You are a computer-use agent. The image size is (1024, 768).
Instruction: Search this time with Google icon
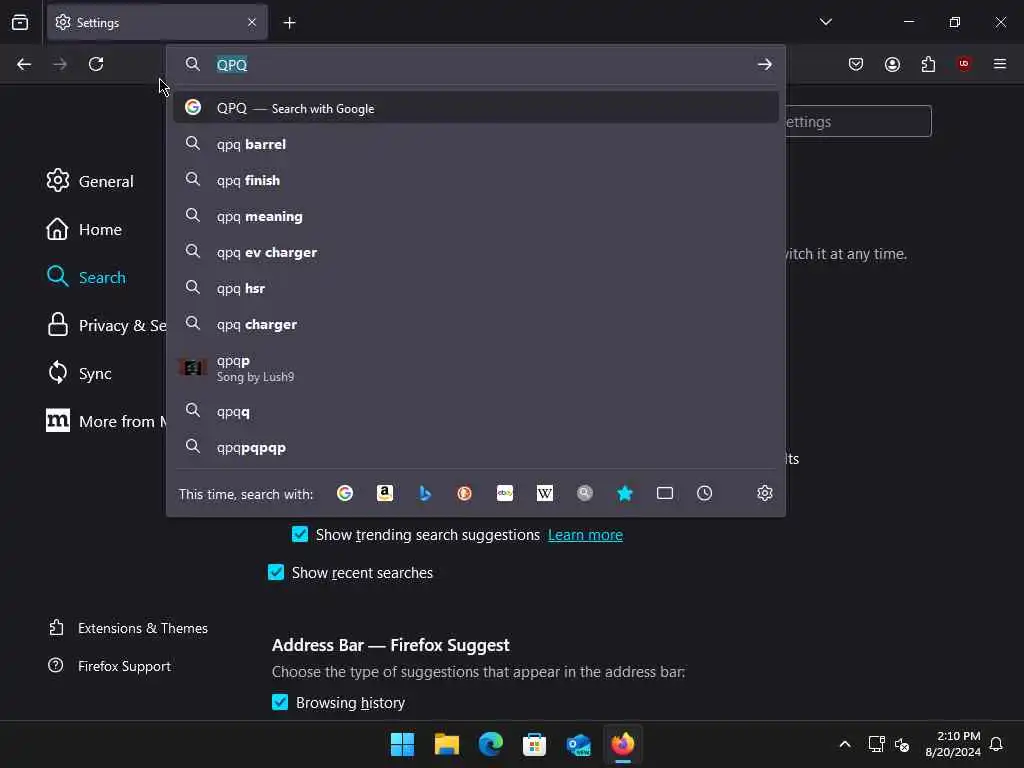(x=345, y=493)
